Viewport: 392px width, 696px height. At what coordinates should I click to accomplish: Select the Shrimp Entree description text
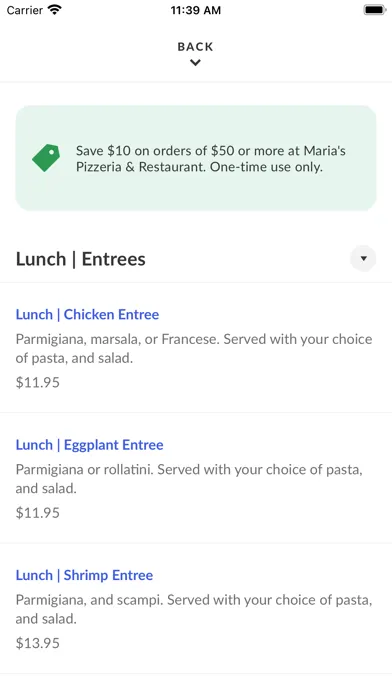point(194,609)
